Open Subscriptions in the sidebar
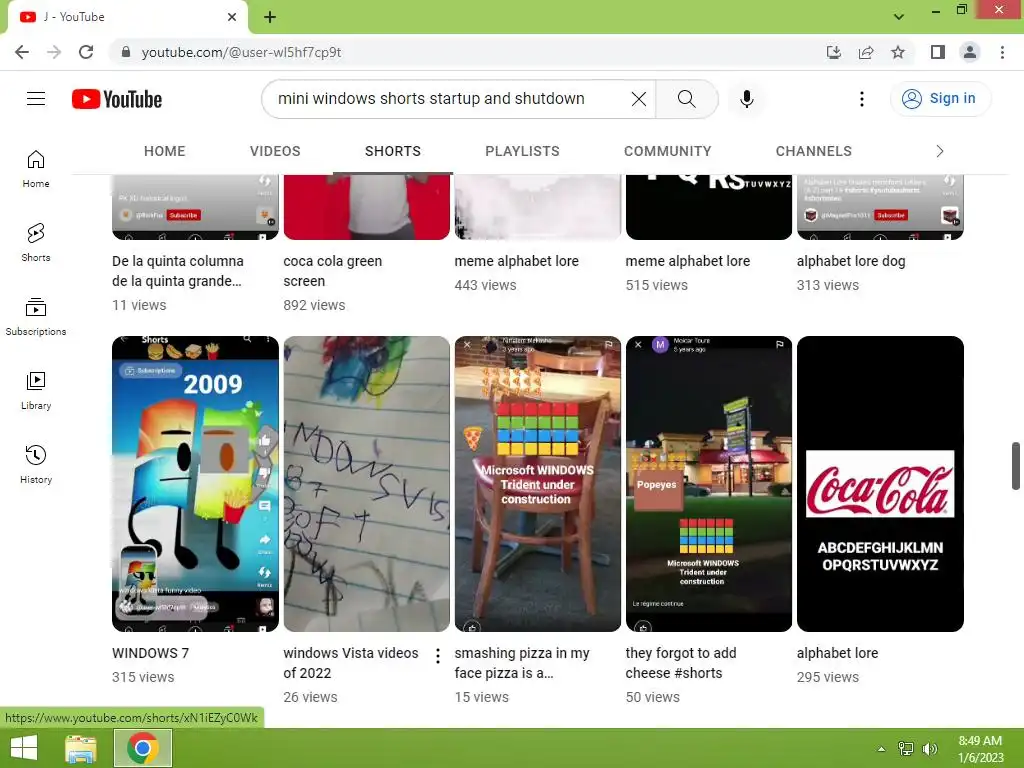Screen dimensions: 1024x768 click(x=36, y=317)
